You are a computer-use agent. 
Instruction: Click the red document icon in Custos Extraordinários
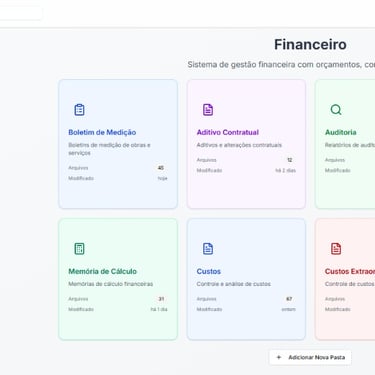pyautogui.click(x=336, y=249)
